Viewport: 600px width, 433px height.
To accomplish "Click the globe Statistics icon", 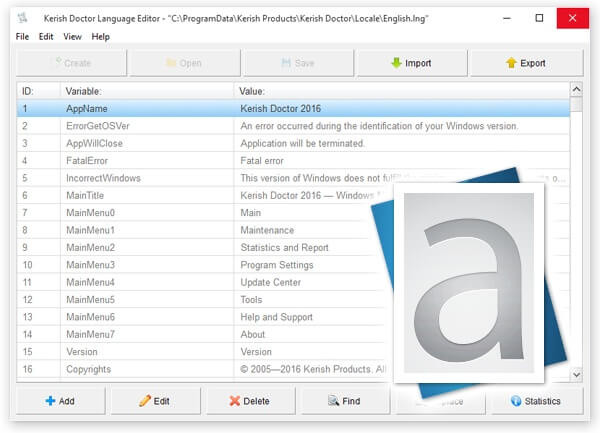I will click(516, 400).
